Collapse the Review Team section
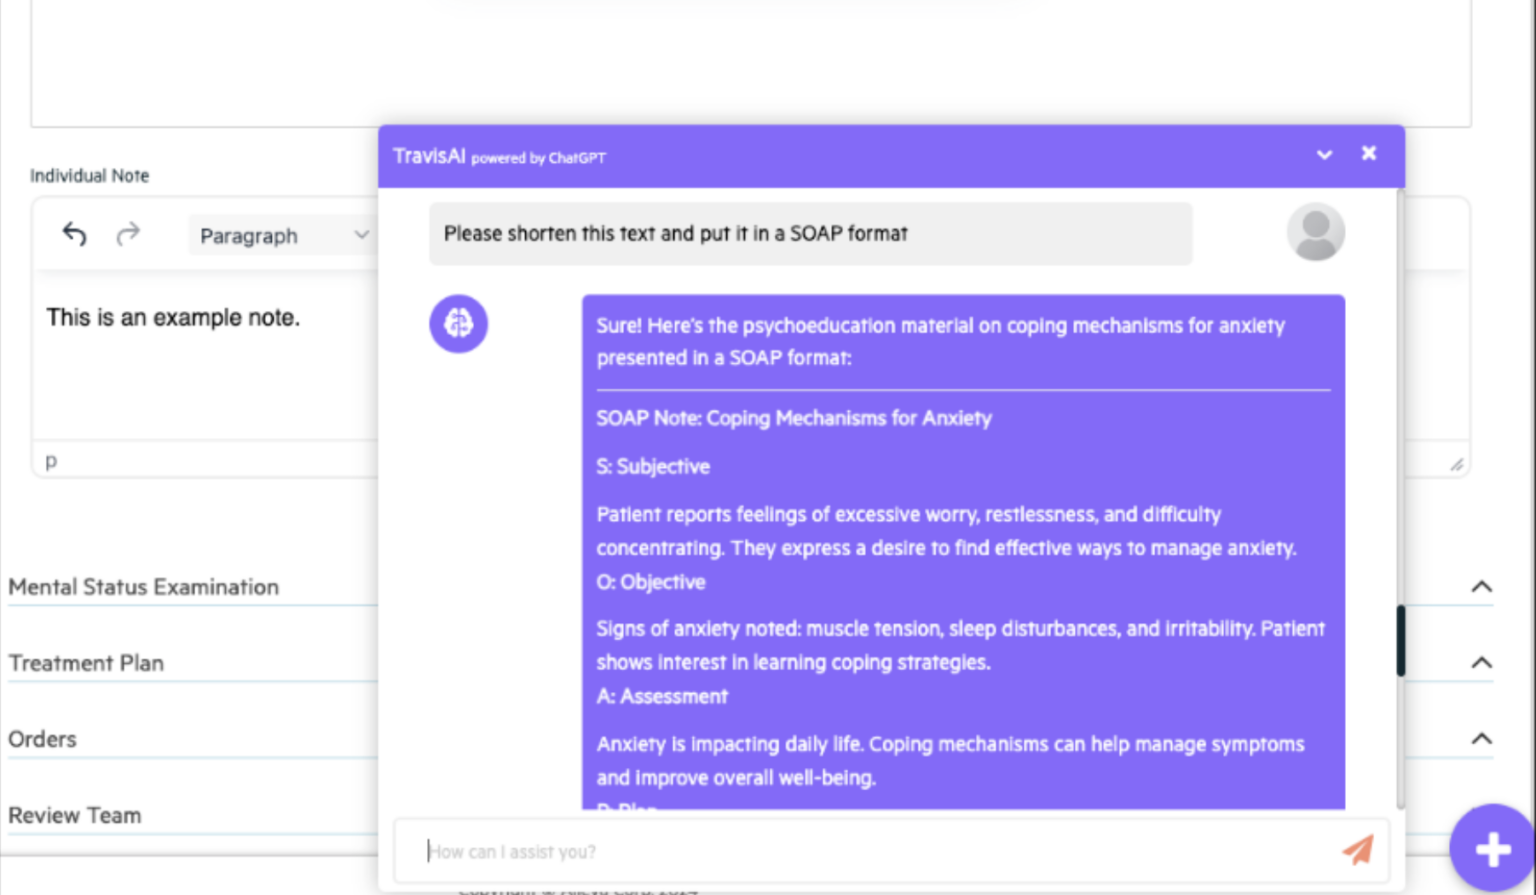 pyautogui.click(x=1481, y=814)
